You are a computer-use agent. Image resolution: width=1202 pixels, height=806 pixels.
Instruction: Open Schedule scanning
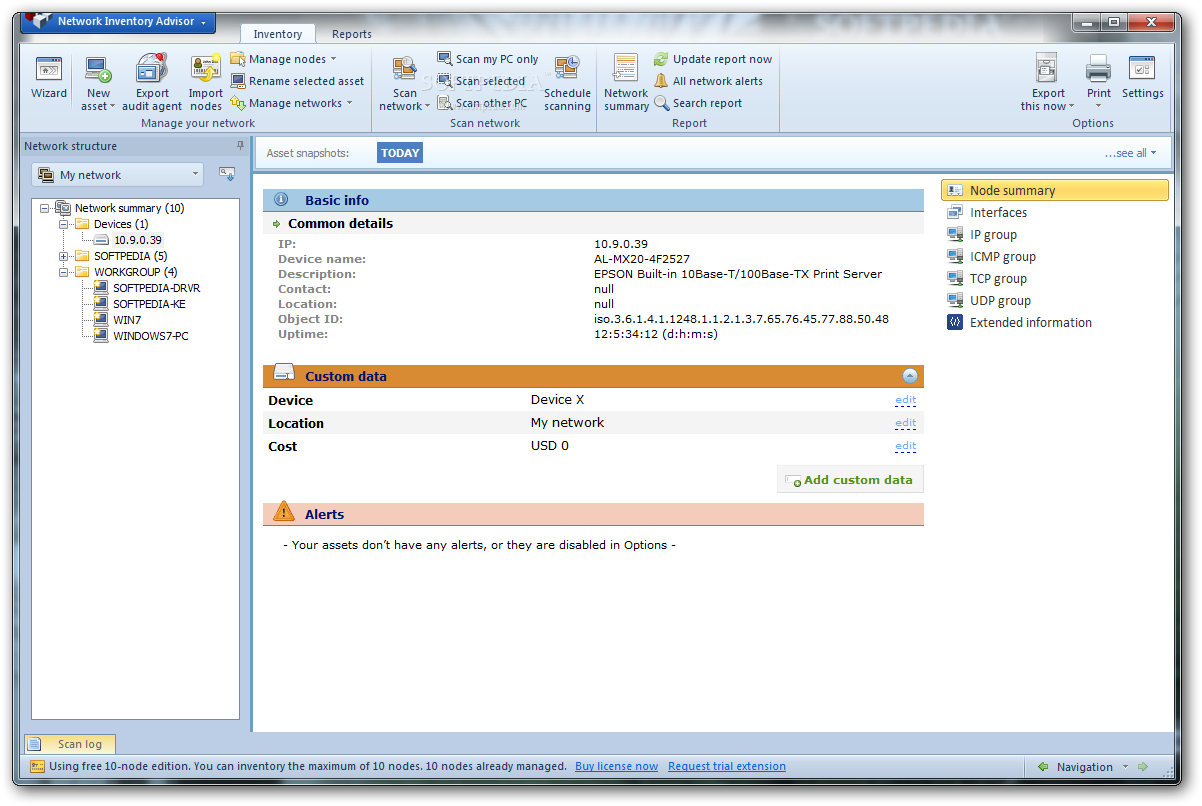tap(567, 82)
